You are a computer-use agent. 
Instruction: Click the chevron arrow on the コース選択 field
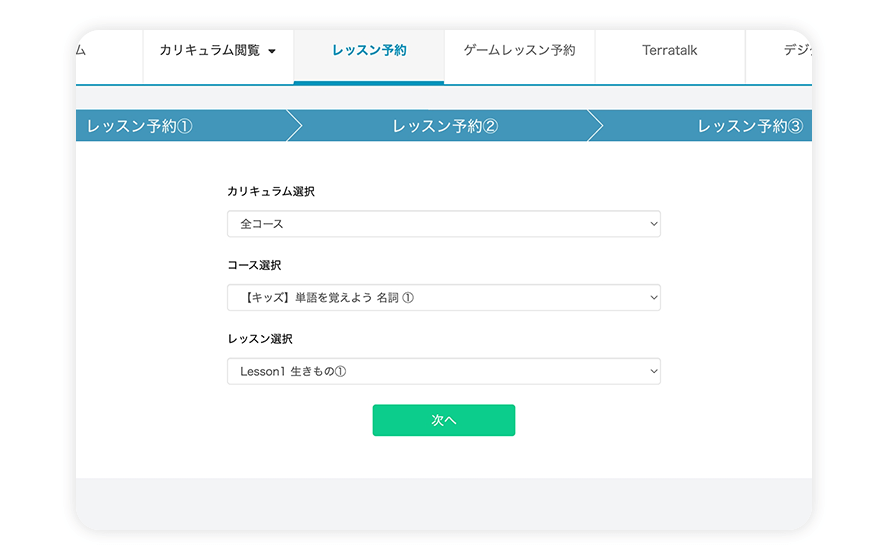click(654, 298)
